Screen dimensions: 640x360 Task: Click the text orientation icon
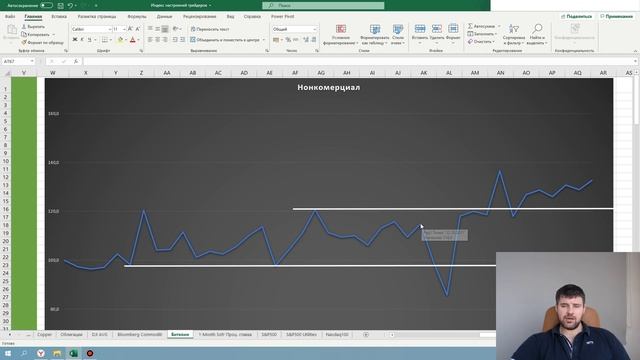point(176,29)
